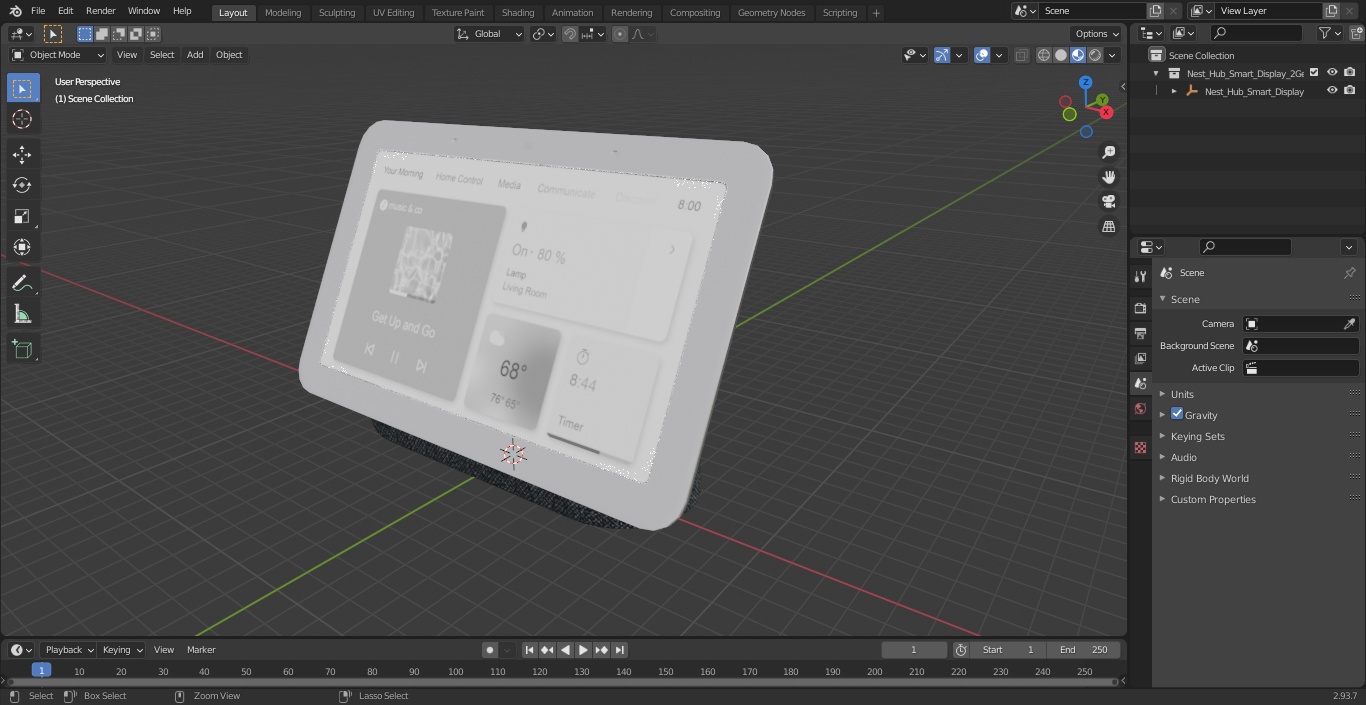
Task: Select material preview shading
Action: (1078, 55)
